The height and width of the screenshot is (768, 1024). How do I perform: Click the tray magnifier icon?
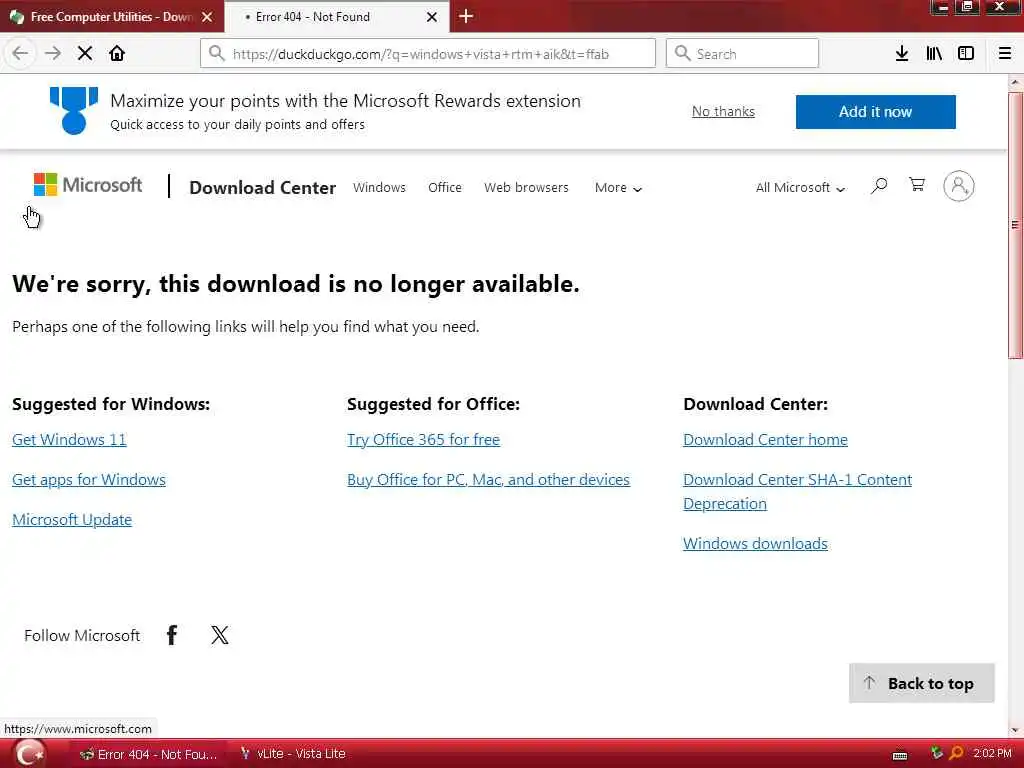point(955,754)
